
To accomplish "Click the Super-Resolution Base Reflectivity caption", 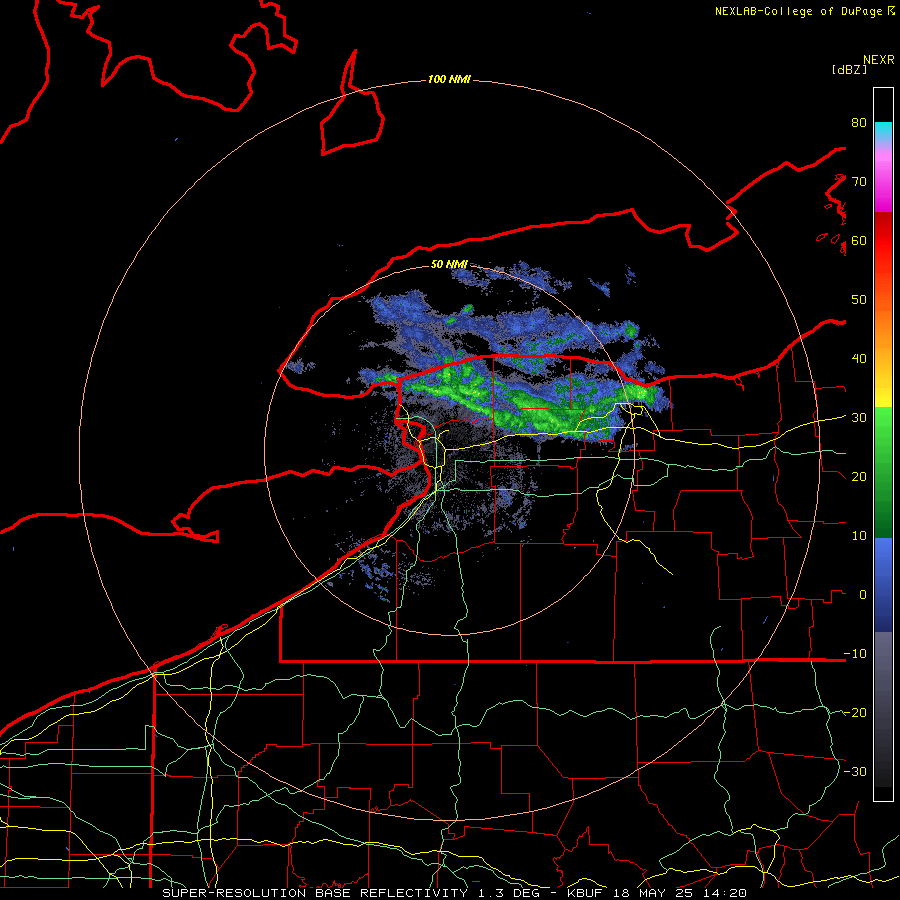I will point(455,893).
